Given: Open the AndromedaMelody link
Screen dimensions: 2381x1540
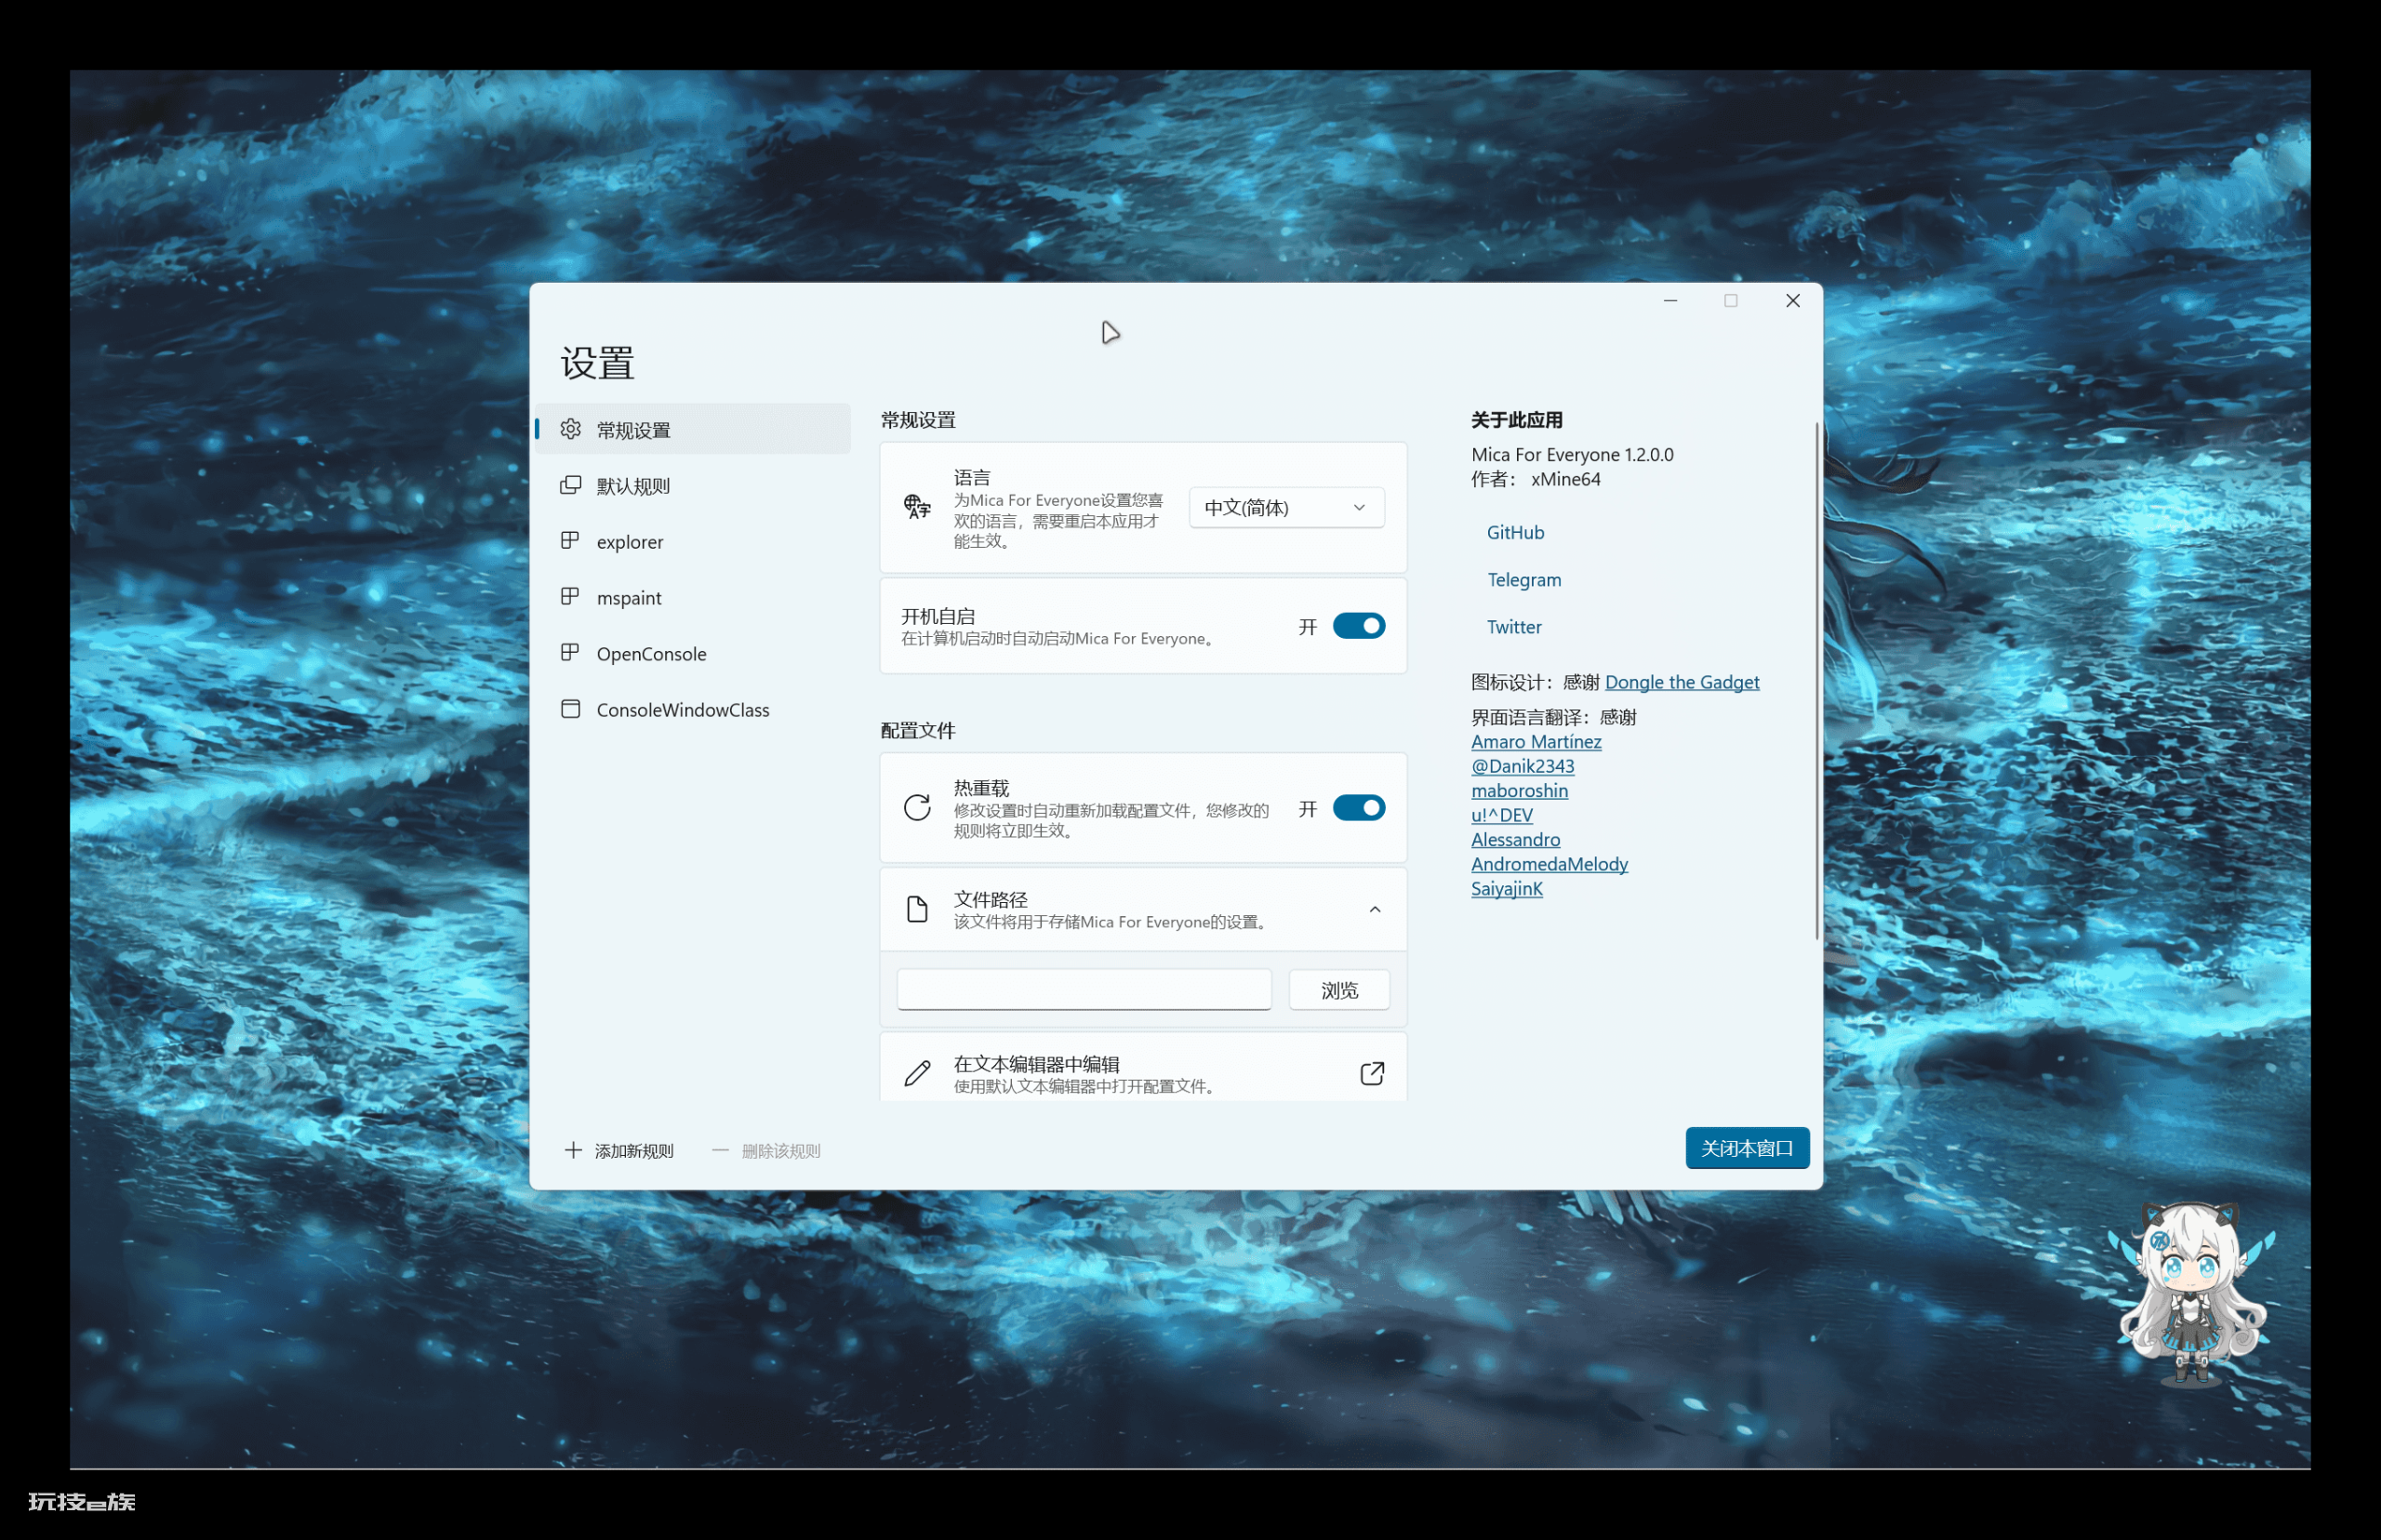Looking at the screenshot, I should (x=1549, y=864).
